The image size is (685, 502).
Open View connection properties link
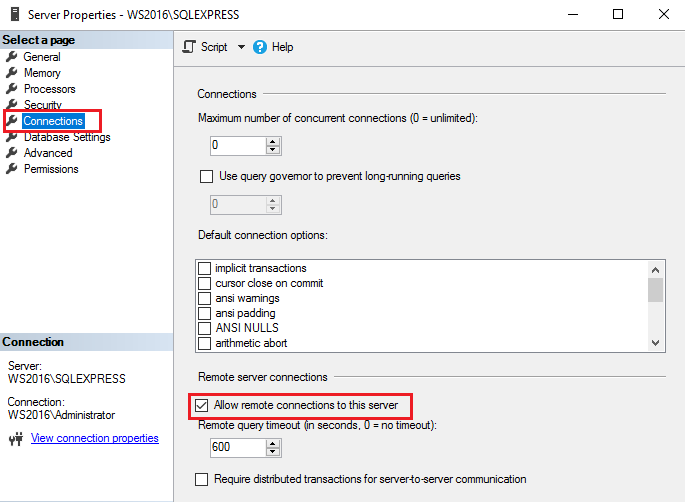[x=95, y=438]
